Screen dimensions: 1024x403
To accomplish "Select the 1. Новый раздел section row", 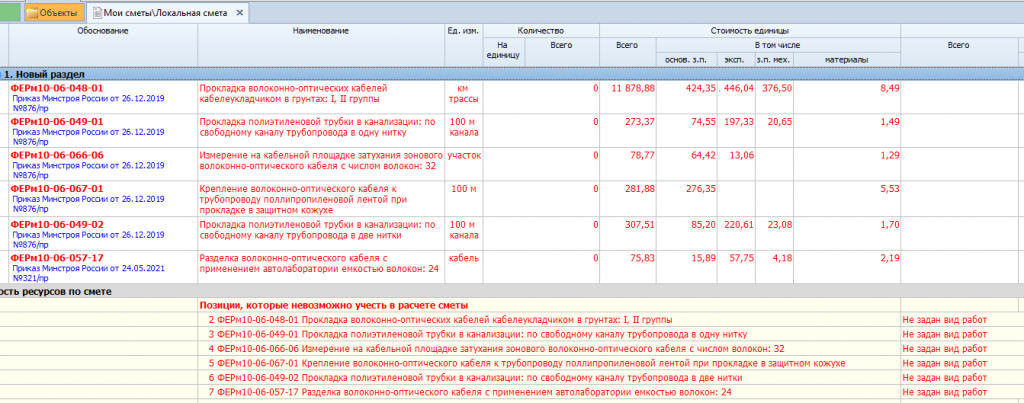I will (x=512, y=74).
